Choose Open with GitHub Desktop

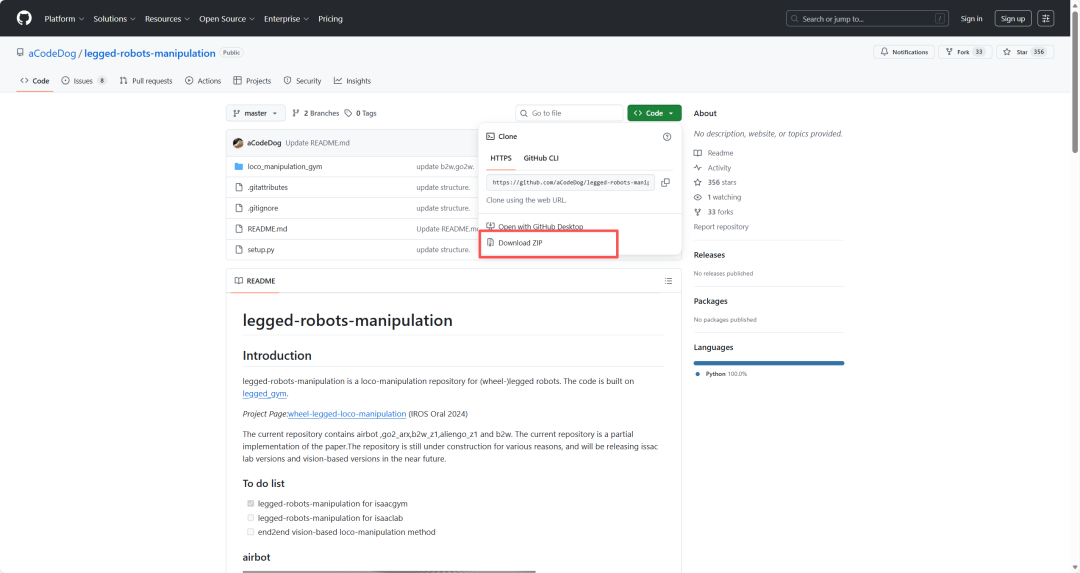click(x=534, y=226)
